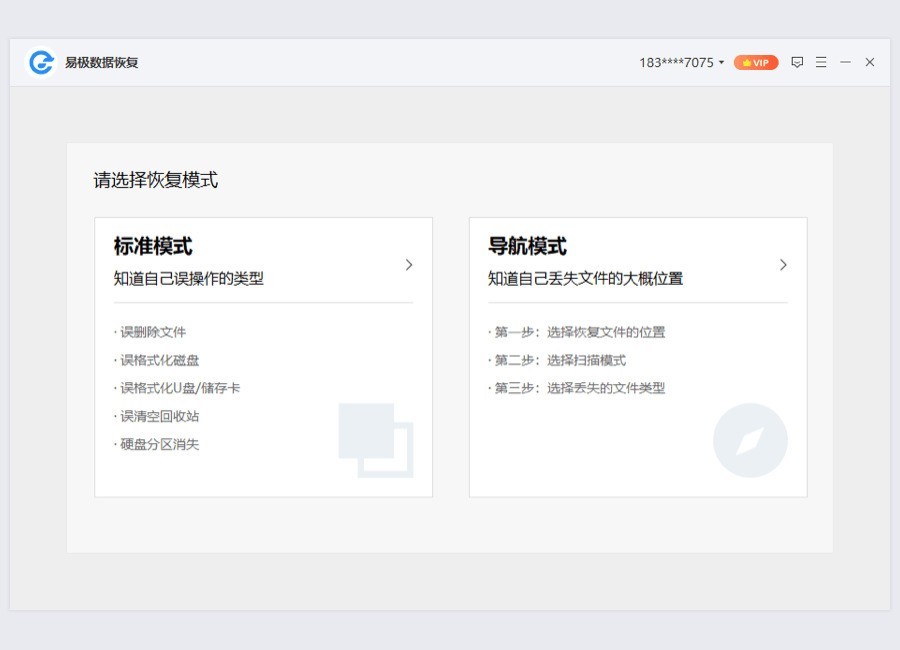
Task: Click the orange VIP badge
Action: 756,62
